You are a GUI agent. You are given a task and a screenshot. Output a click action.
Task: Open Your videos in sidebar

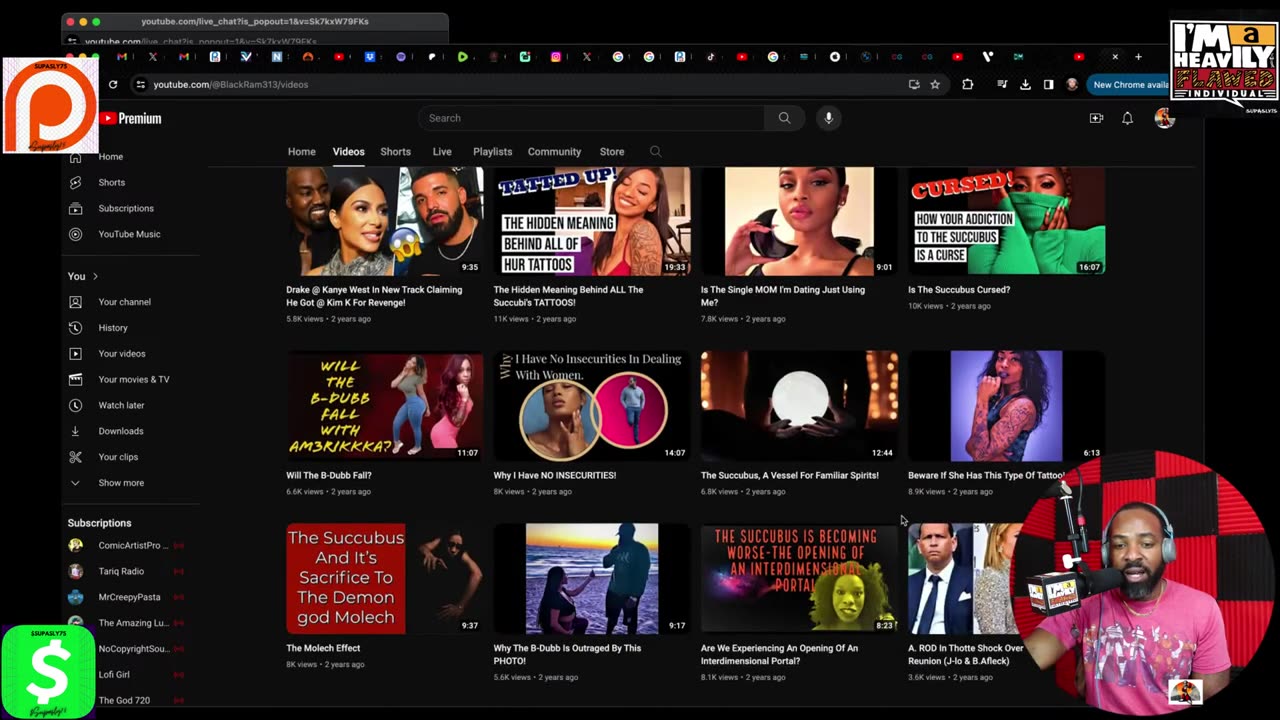[121, 354]
